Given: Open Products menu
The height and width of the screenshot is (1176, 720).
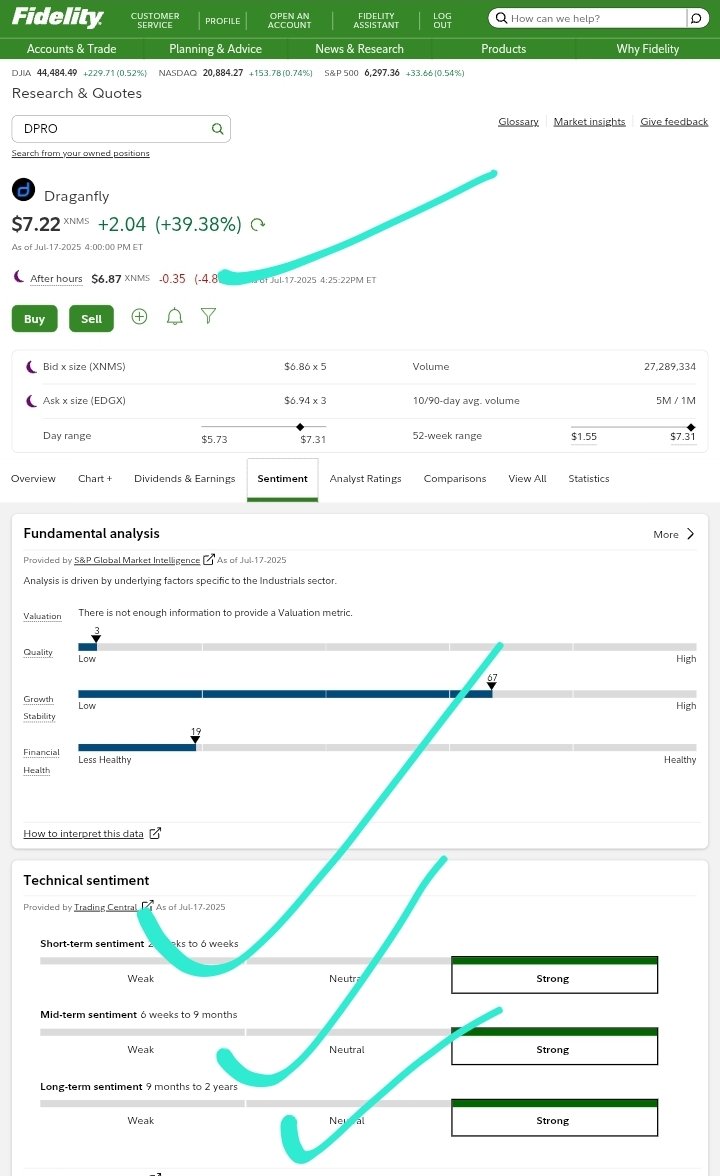Looking at the screenshot, I should click(x=503, y=49).
